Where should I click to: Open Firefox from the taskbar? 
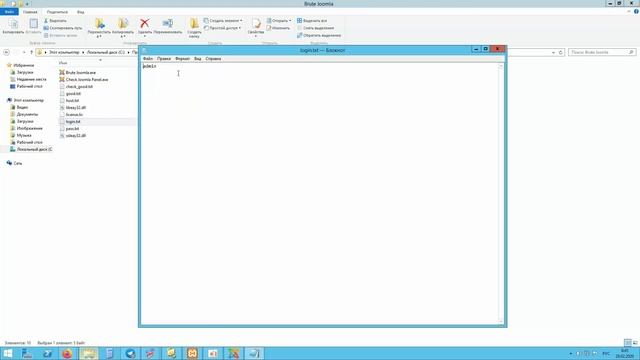coord(67,353)
